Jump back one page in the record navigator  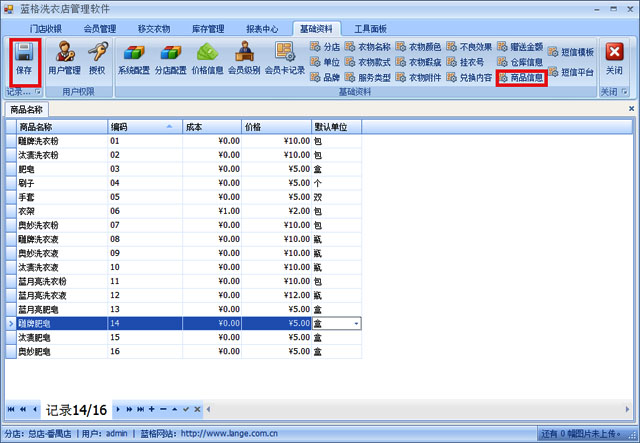[x=23, y=409]
